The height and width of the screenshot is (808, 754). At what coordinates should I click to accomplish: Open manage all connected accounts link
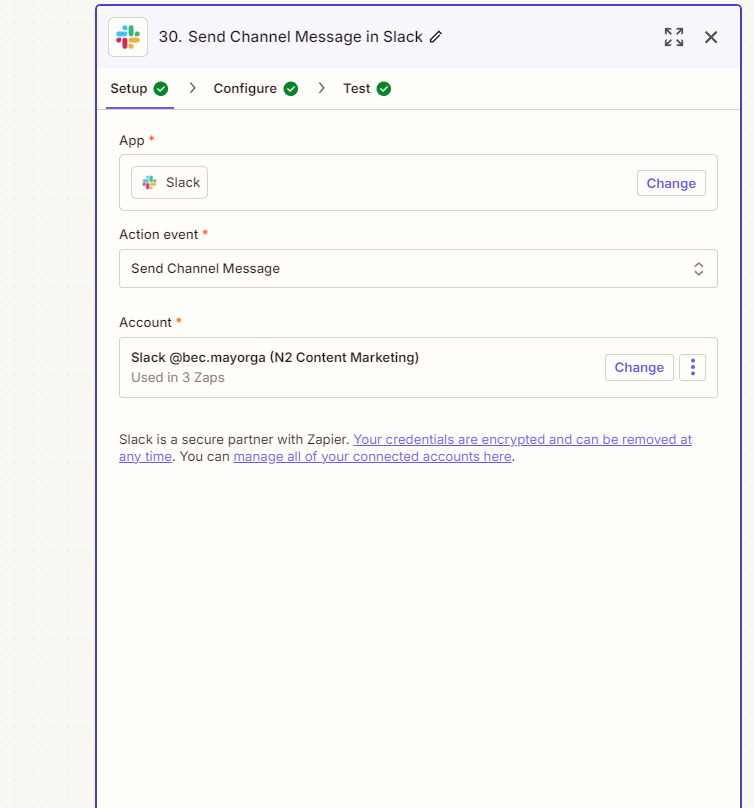[x=372, y=457]
